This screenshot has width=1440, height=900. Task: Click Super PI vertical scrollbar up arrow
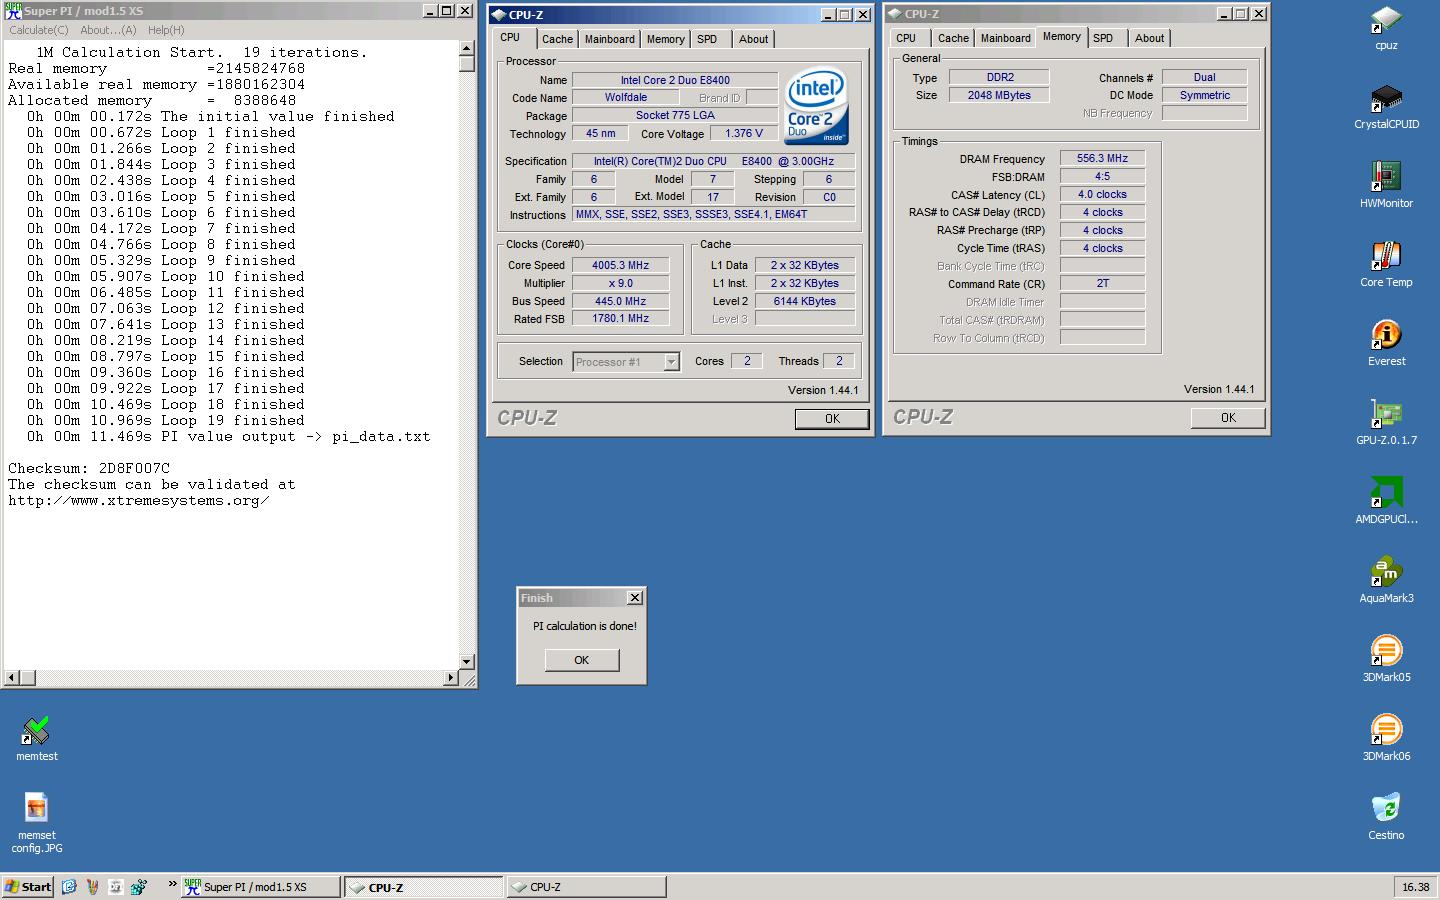tap(466, 48)
